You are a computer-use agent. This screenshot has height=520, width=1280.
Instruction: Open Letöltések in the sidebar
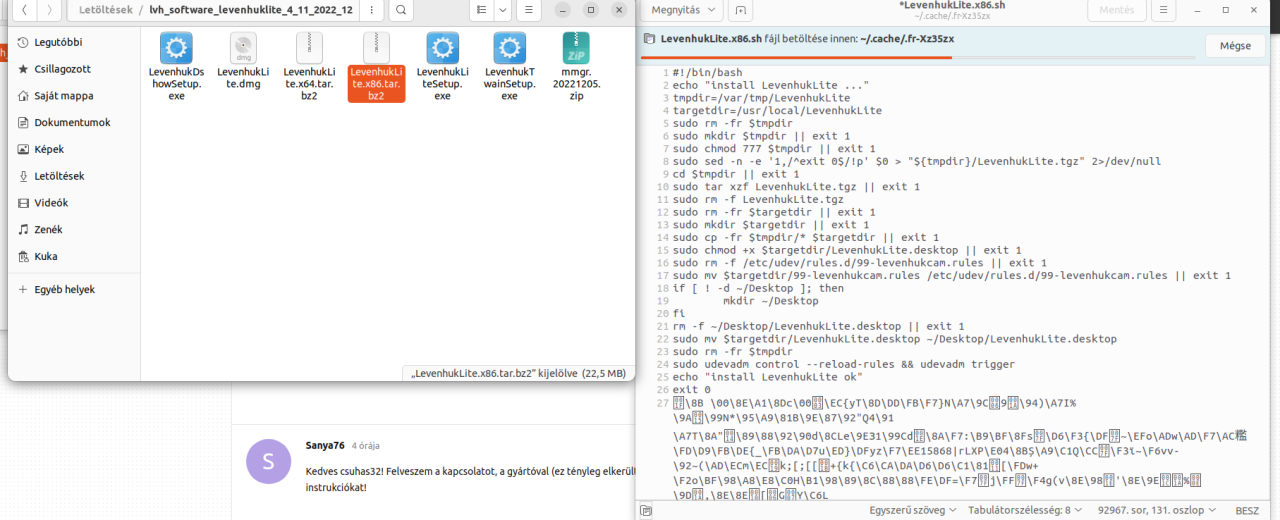click(74, 176)
